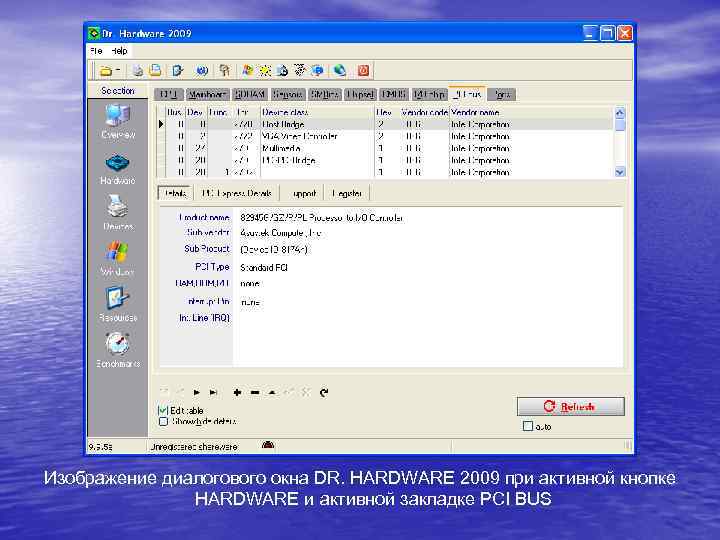This screenshot has width=720, height=540.
Task: Select the PCI Bus tab
Action: (467, 94)
